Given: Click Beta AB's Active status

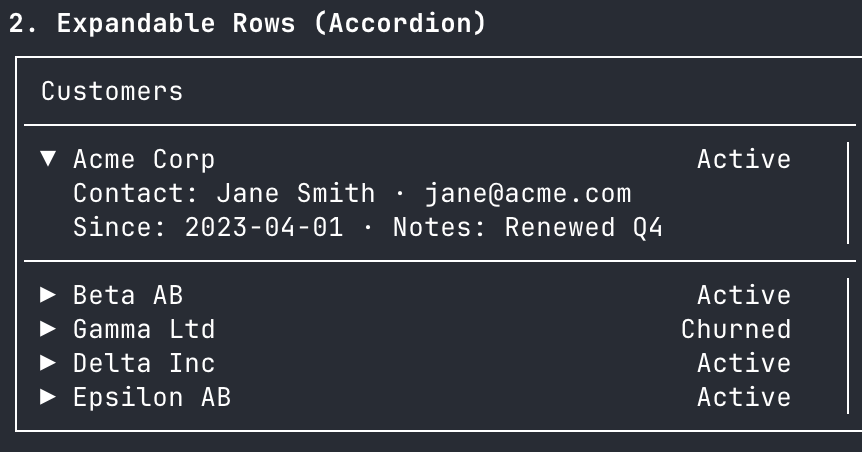Looking at the screenshot, I should tap(744, 295).
